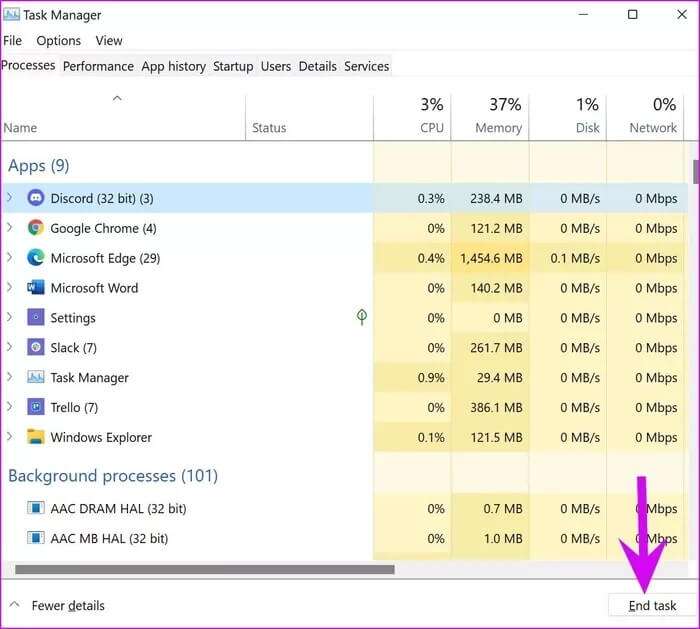This screenshot has height=629, width=700.
Task: Click the Task Manager row icon
Action: point(36,377)
